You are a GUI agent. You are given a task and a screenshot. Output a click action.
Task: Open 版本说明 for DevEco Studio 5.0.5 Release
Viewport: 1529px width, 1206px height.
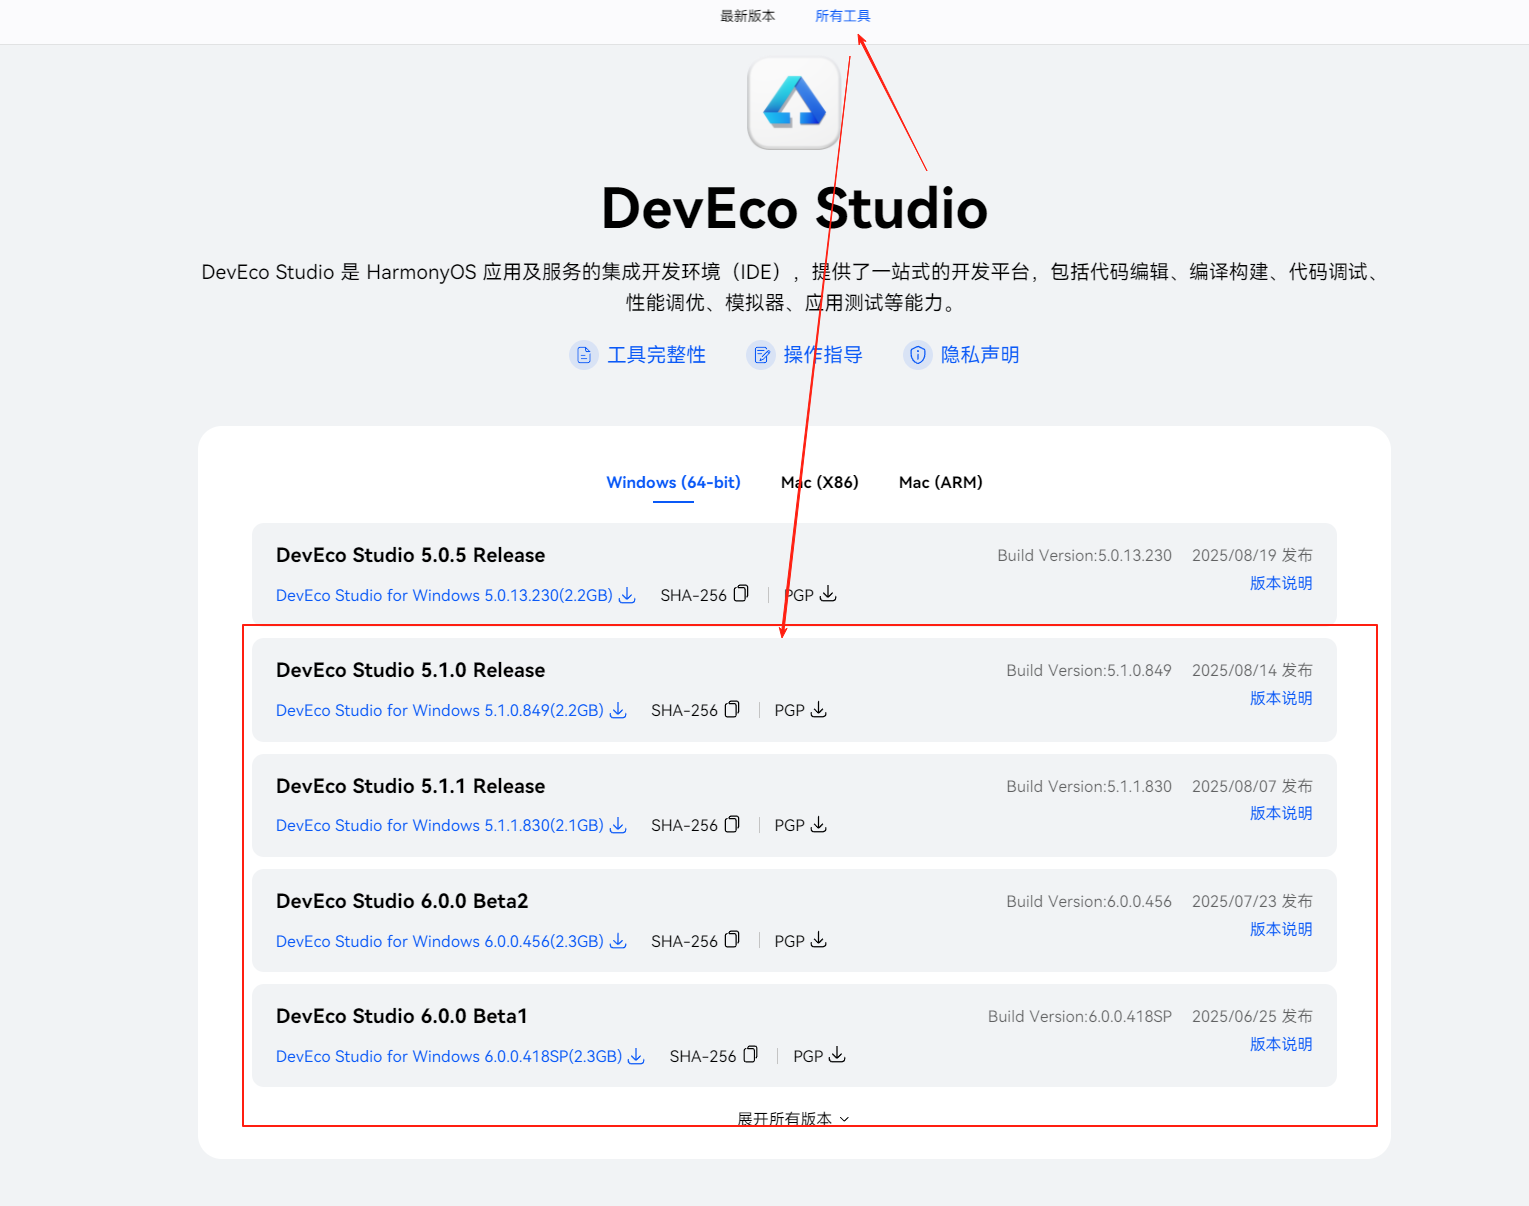click(1281, 583)
